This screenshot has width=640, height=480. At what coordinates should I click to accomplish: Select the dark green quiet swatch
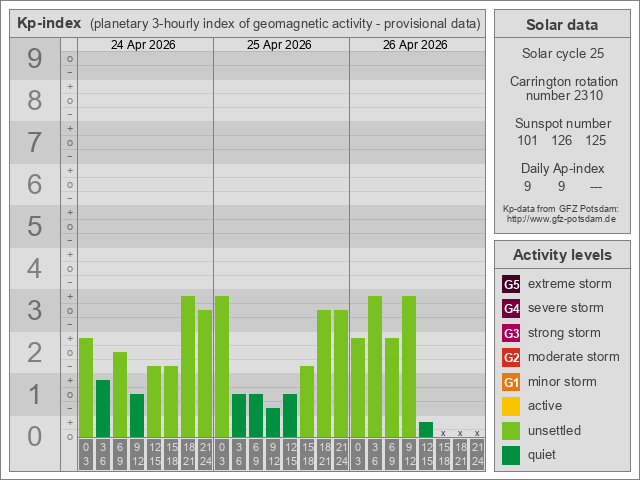click(x=511, y=455)
